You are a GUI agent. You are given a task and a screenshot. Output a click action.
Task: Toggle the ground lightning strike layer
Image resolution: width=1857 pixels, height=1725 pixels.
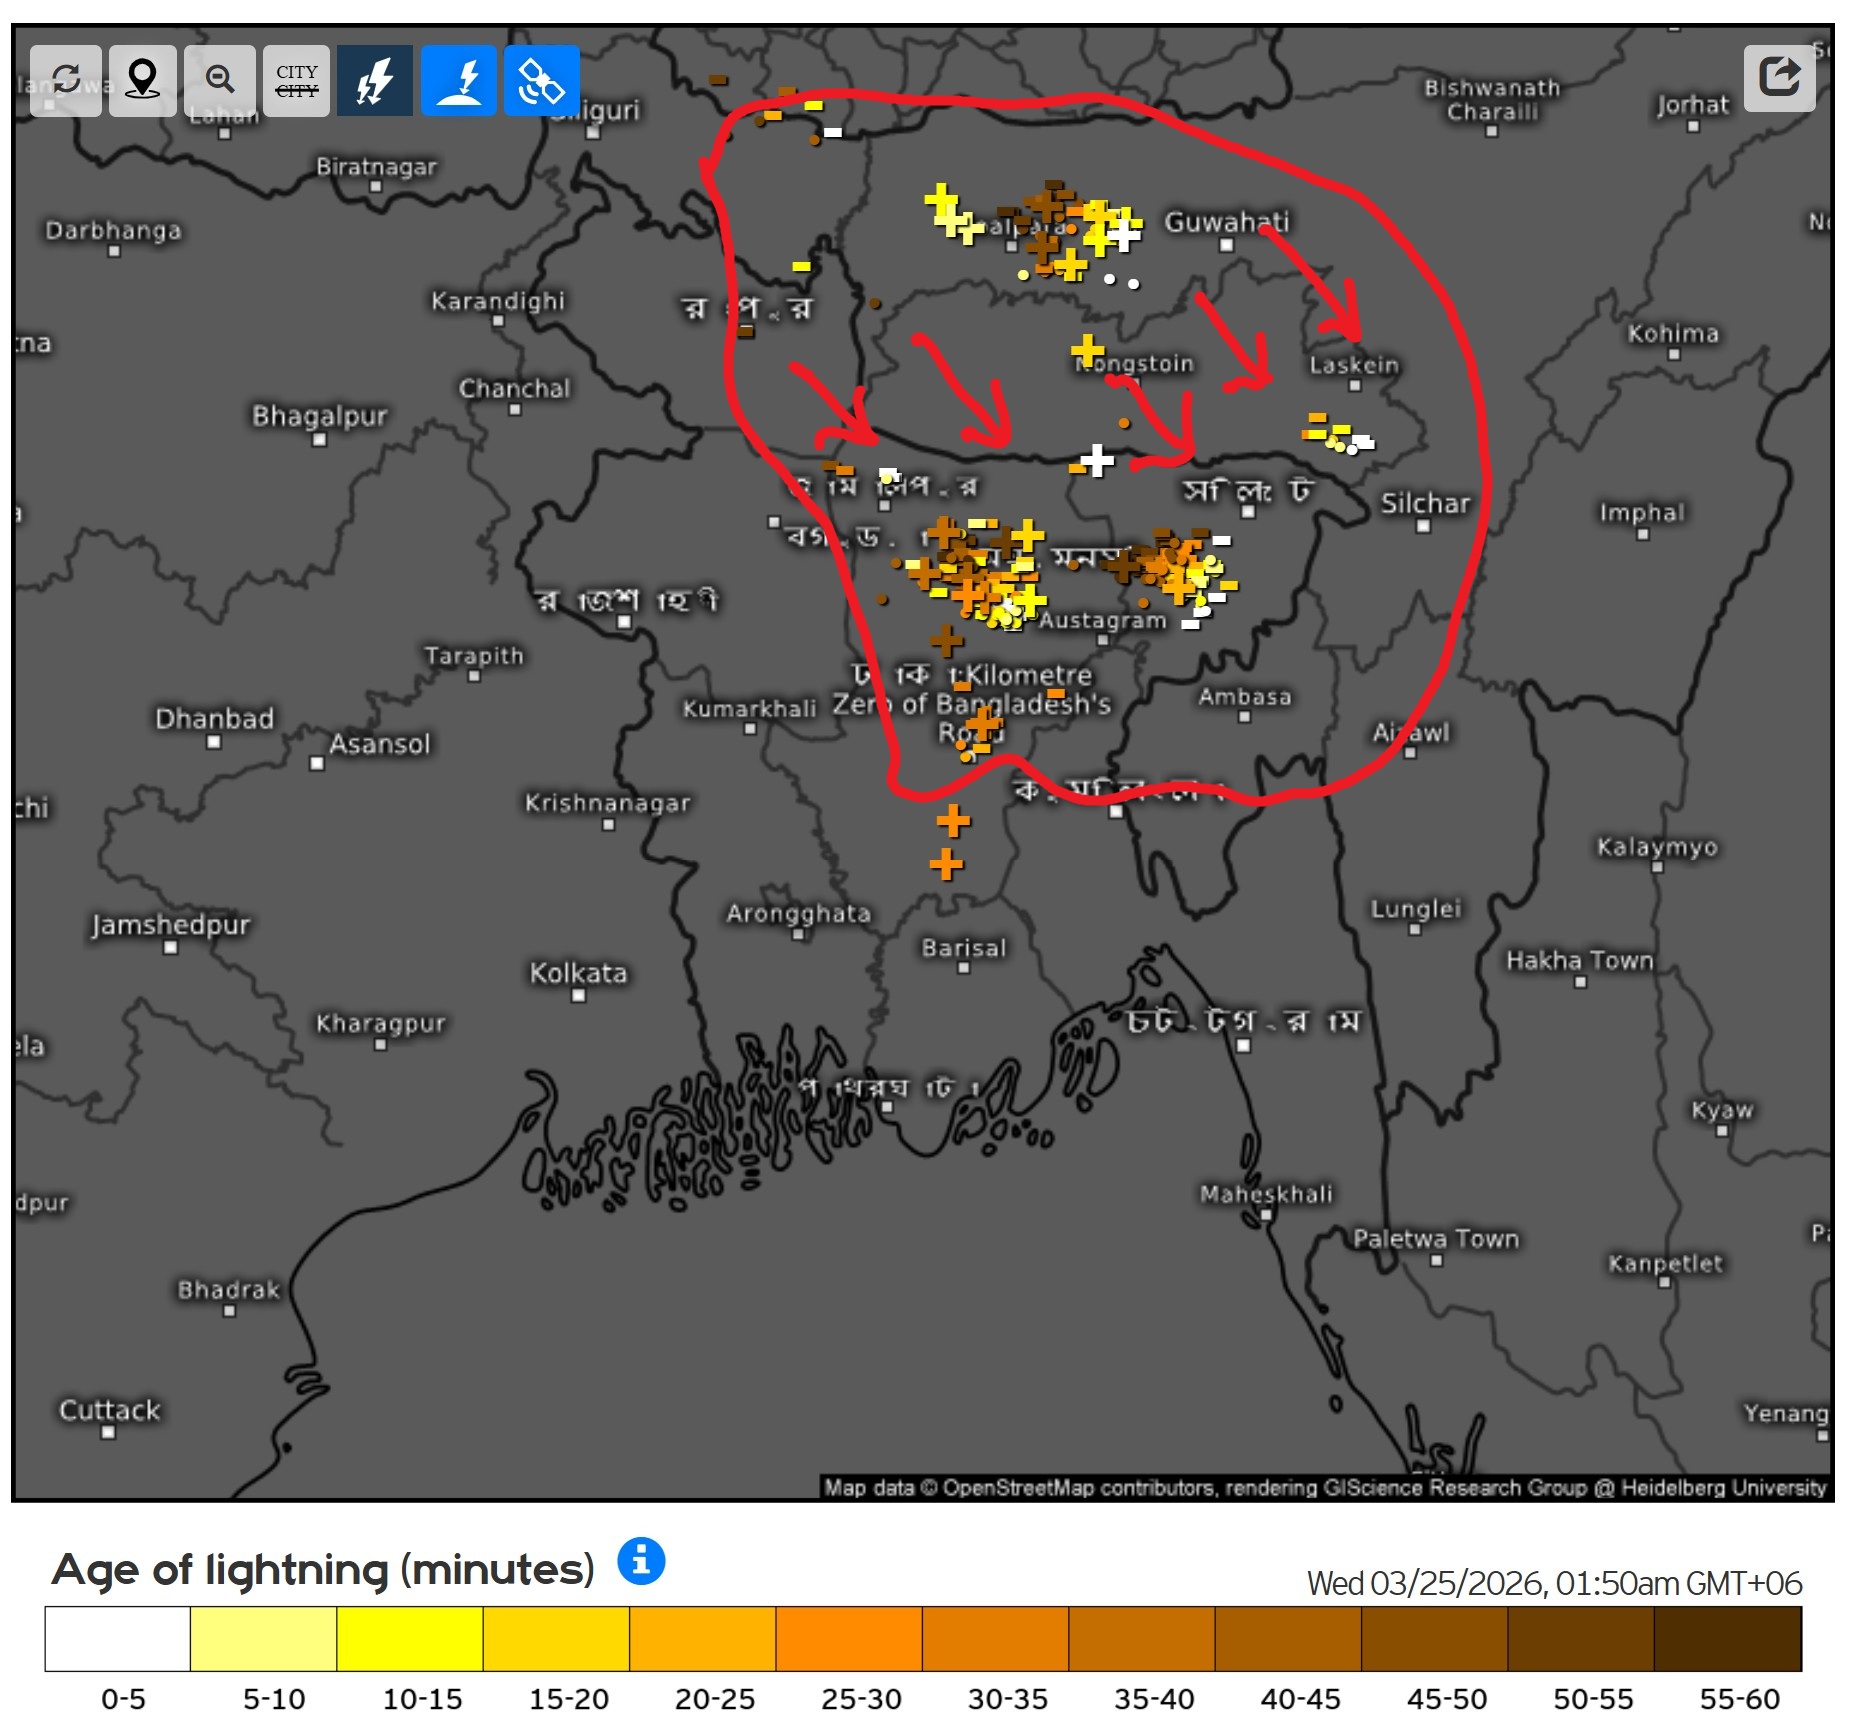coord(459,81)
